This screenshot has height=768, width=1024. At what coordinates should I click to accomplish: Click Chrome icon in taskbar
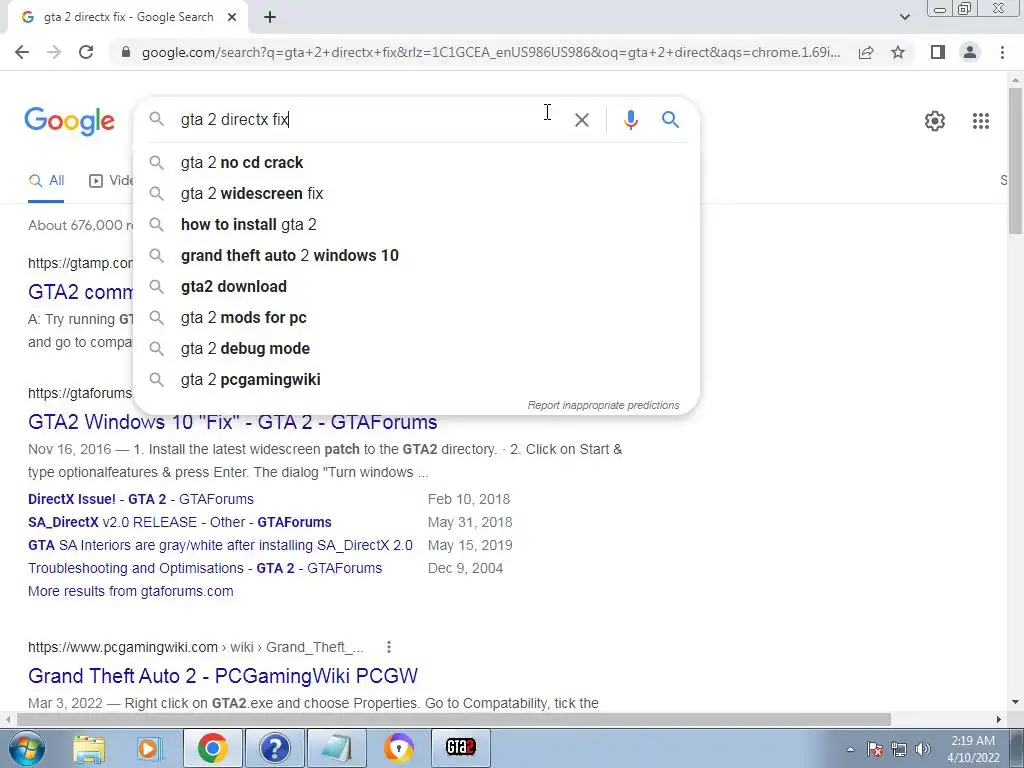(x=212, y=748)
